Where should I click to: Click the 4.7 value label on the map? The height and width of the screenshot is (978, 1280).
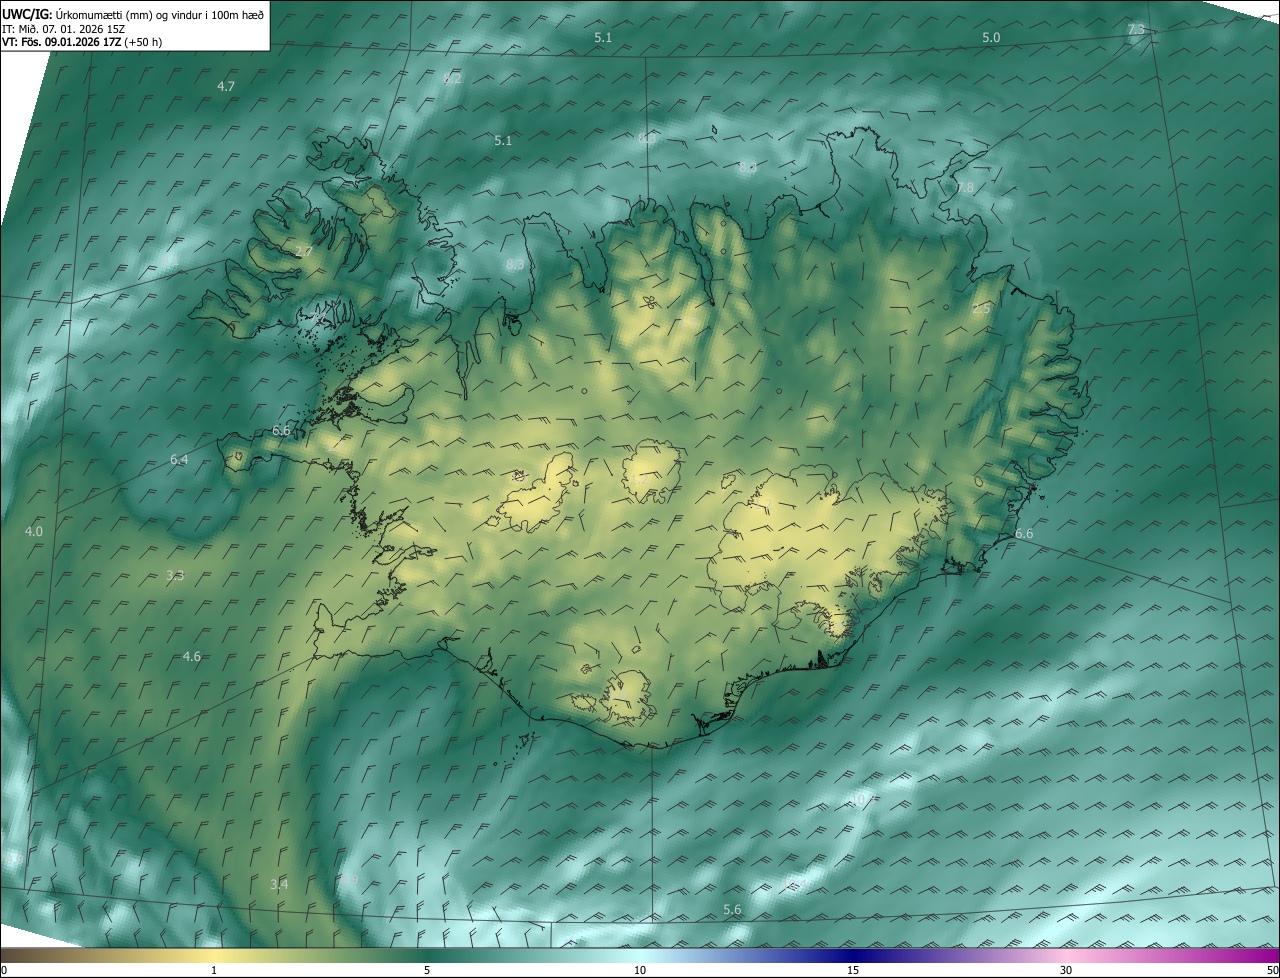point(226,86)
